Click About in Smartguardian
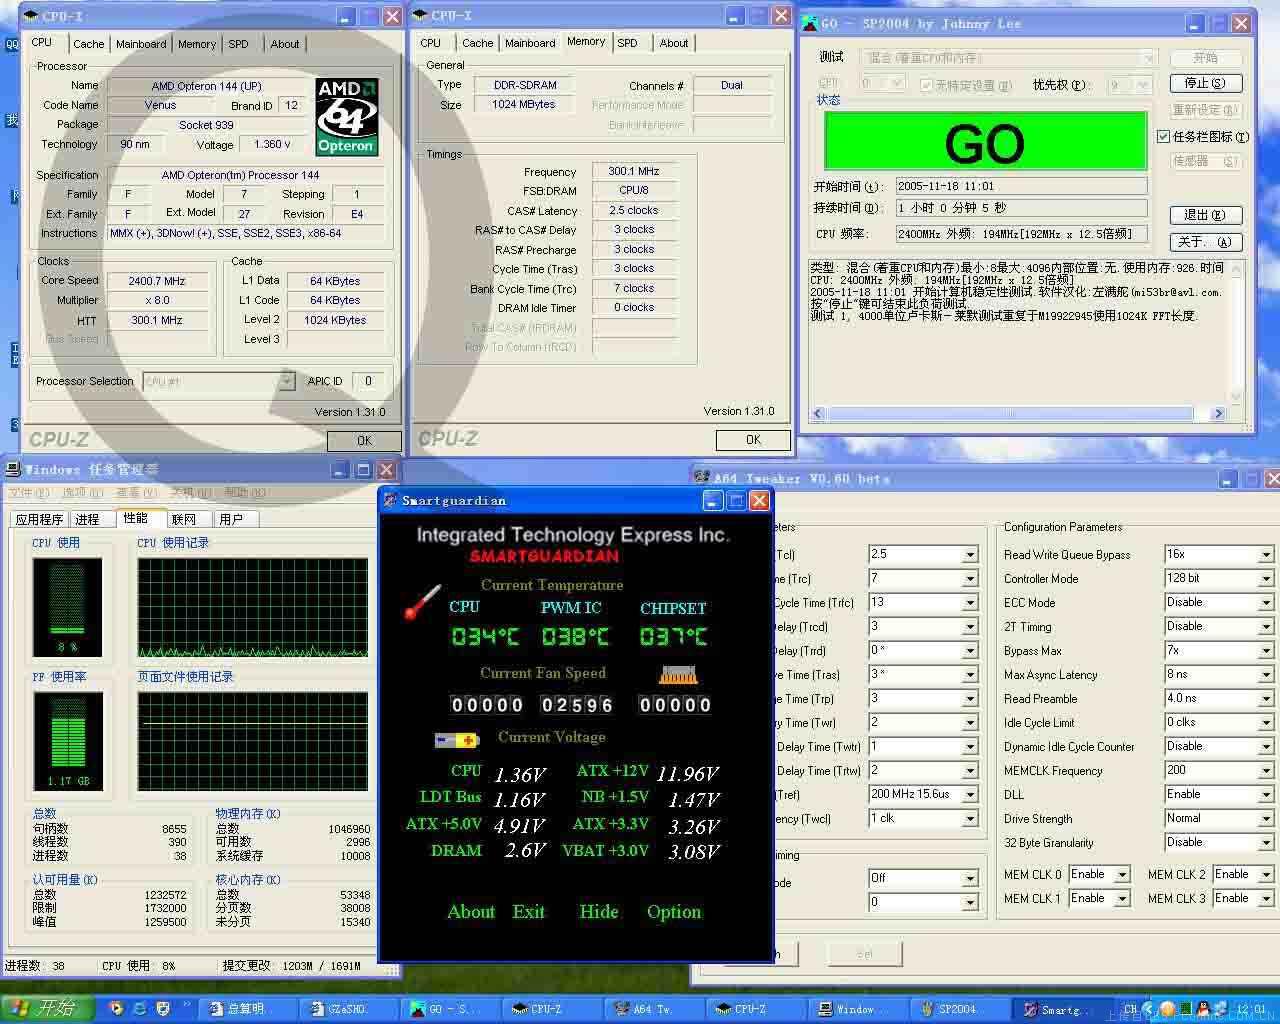Screen dimensions: 1280x1024 tap(471, 912)
